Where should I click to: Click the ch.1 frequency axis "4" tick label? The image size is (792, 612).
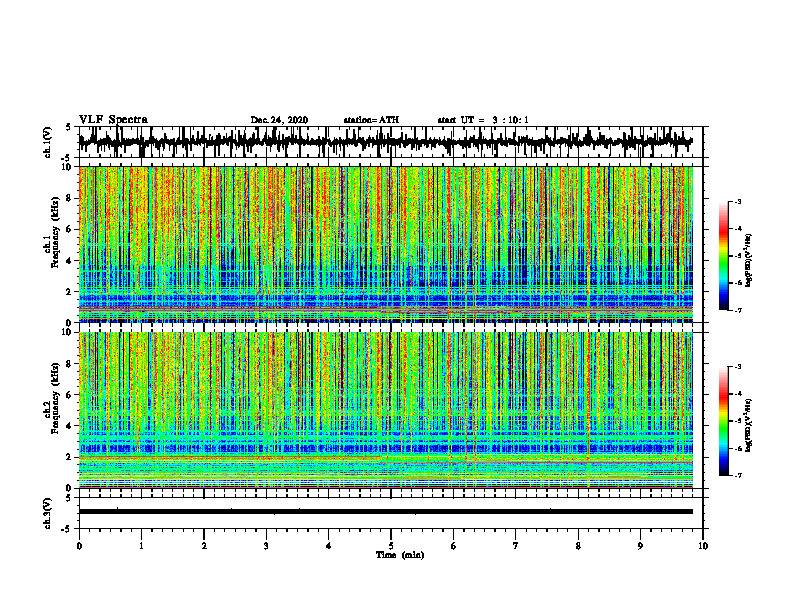(x=70, y=261)
